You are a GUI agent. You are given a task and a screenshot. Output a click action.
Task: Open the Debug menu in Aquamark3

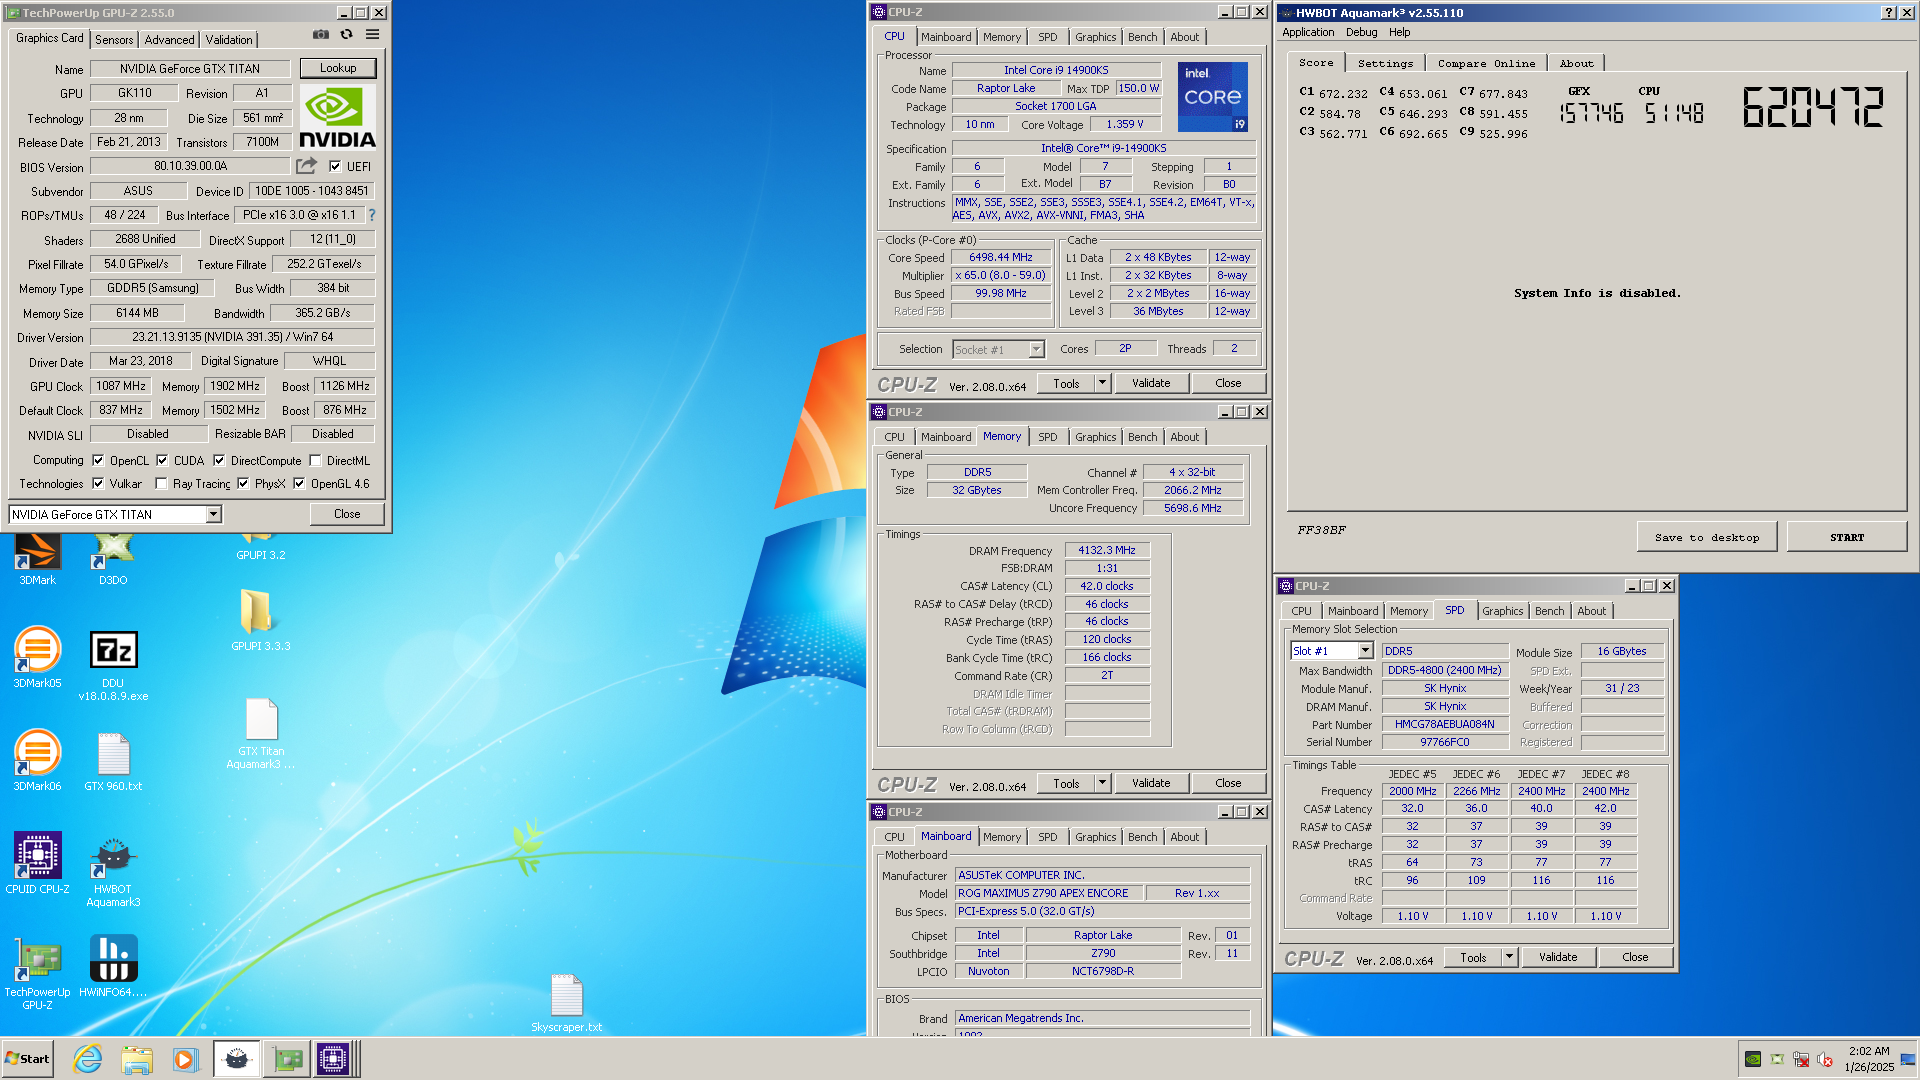(1361, 32)
